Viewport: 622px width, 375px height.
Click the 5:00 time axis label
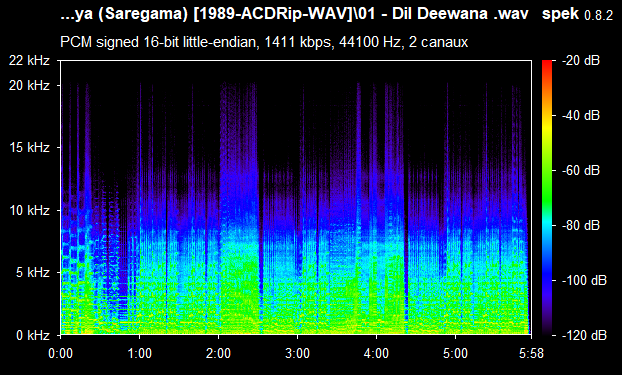click(x=455, y=353)
